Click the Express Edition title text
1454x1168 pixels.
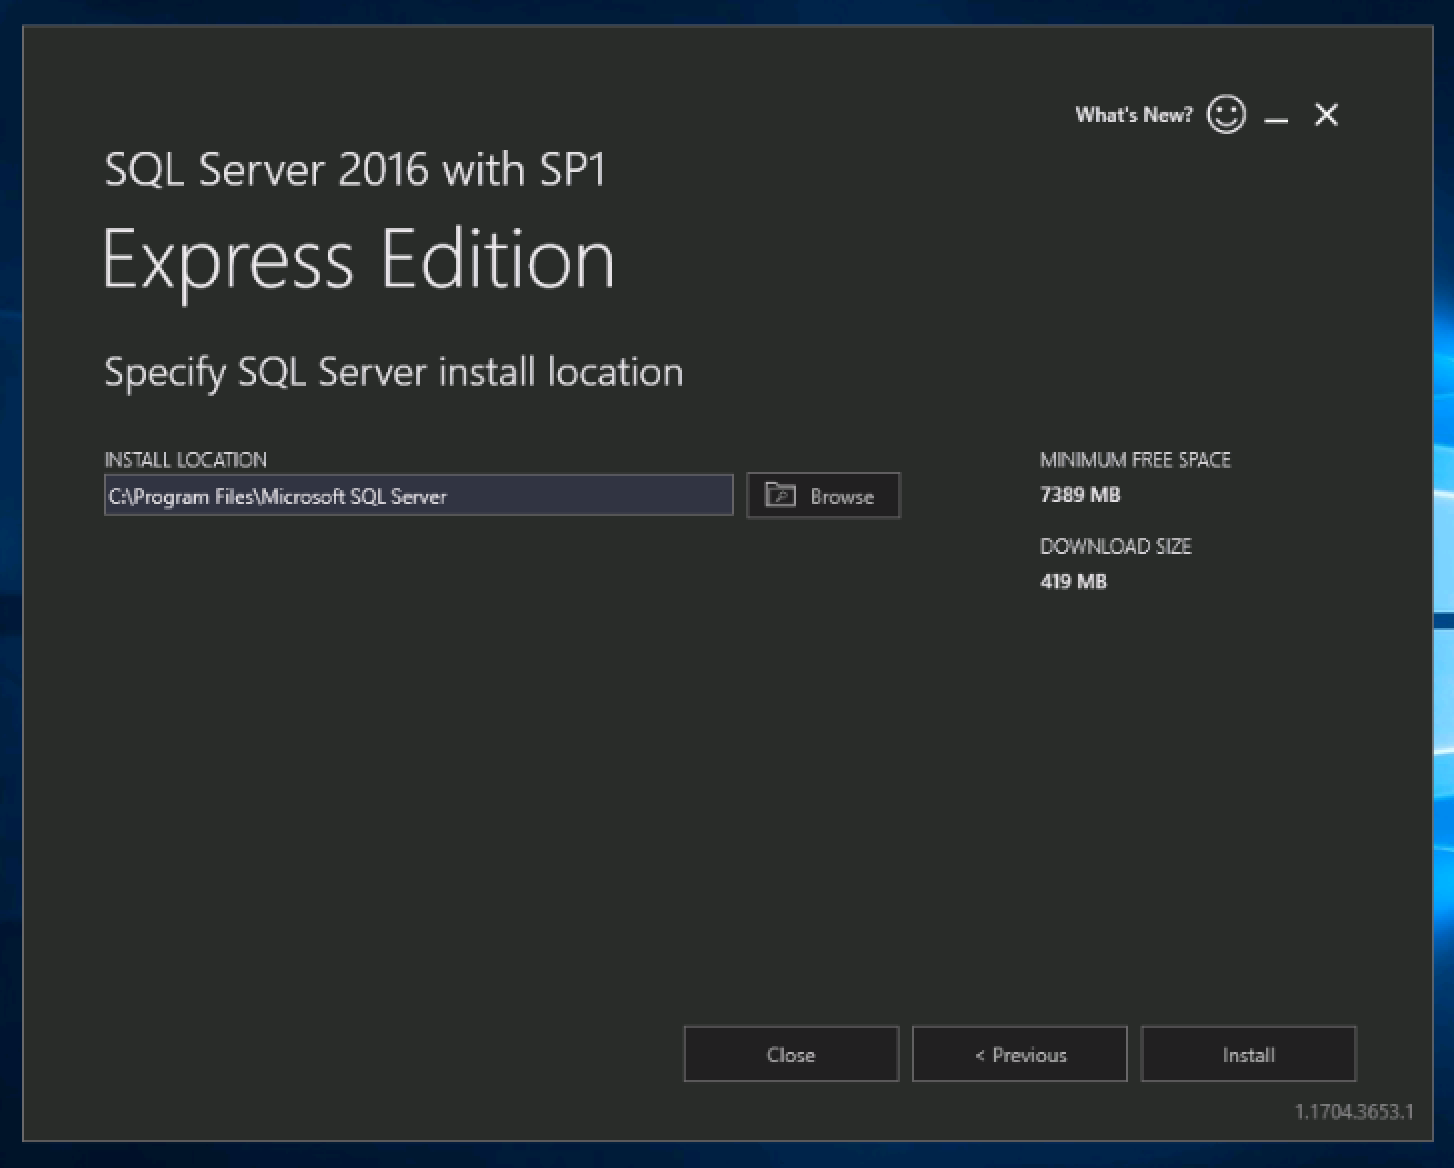click(x=358, y=260)
